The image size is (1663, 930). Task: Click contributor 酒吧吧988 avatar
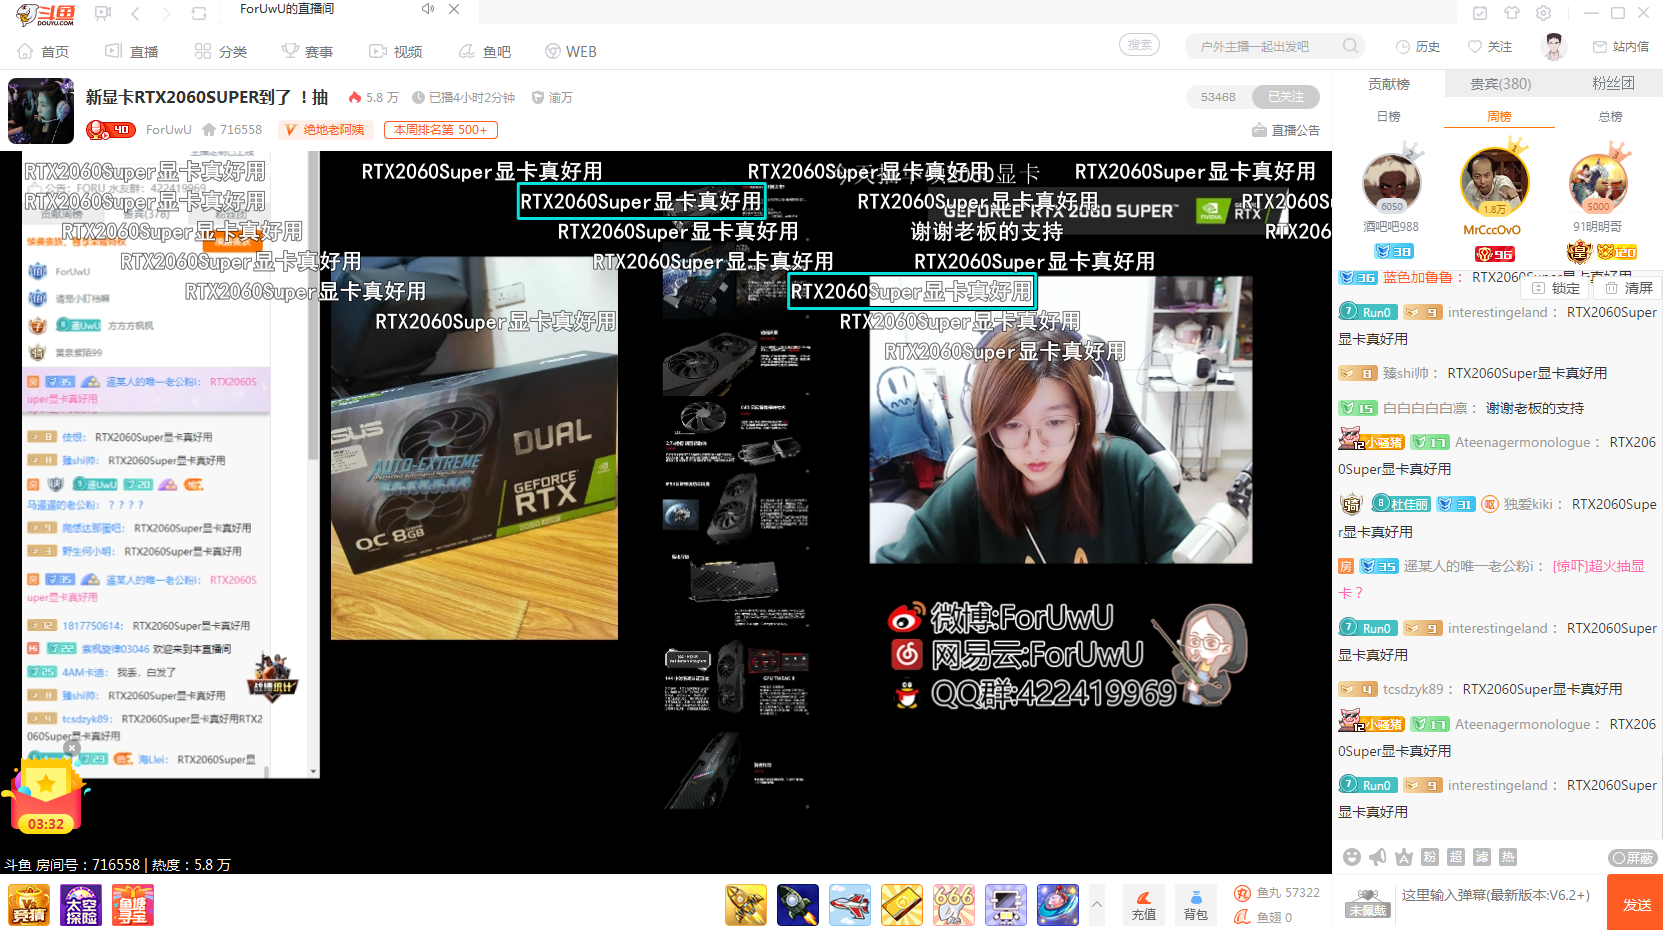[x=1391, y=183]
